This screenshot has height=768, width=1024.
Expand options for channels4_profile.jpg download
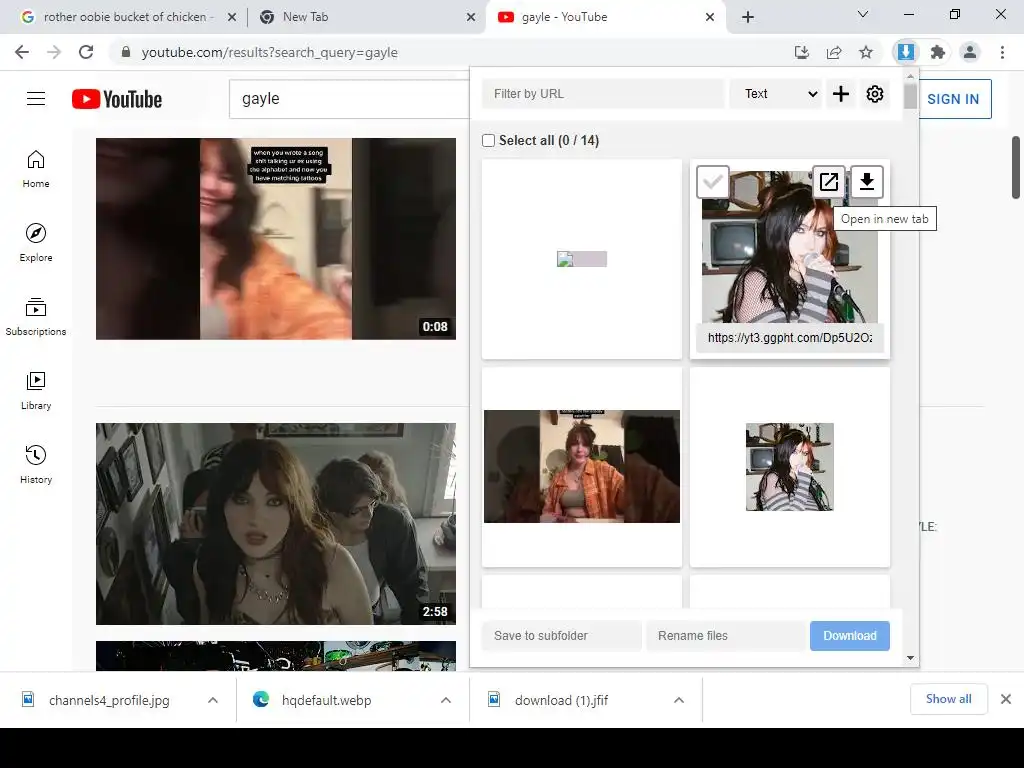pos(213,700)
